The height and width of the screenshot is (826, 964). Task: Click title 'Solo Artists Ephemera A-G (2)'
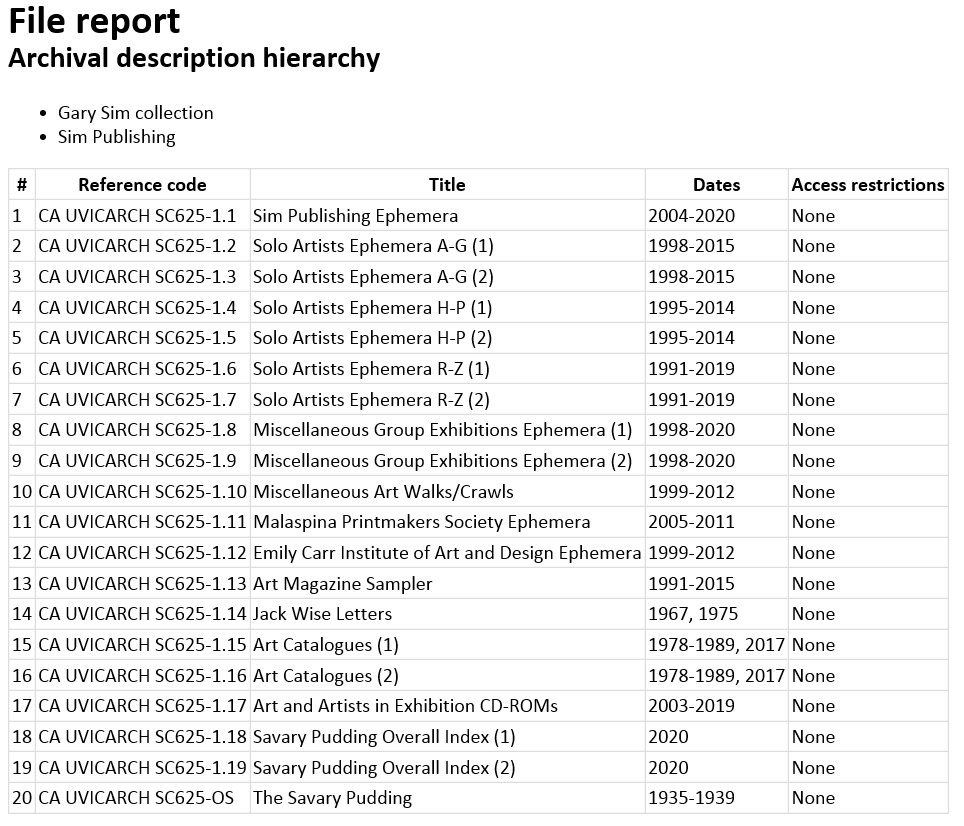373,277
